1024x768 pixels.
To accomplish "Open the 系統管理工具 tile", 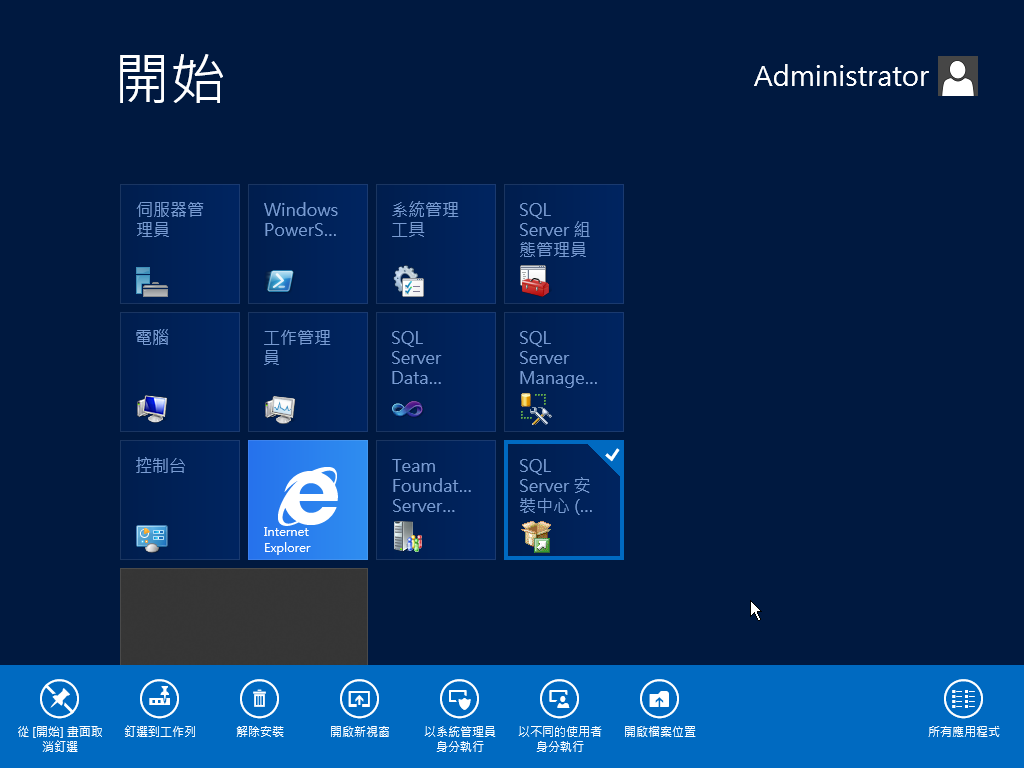I will [436, 244].
